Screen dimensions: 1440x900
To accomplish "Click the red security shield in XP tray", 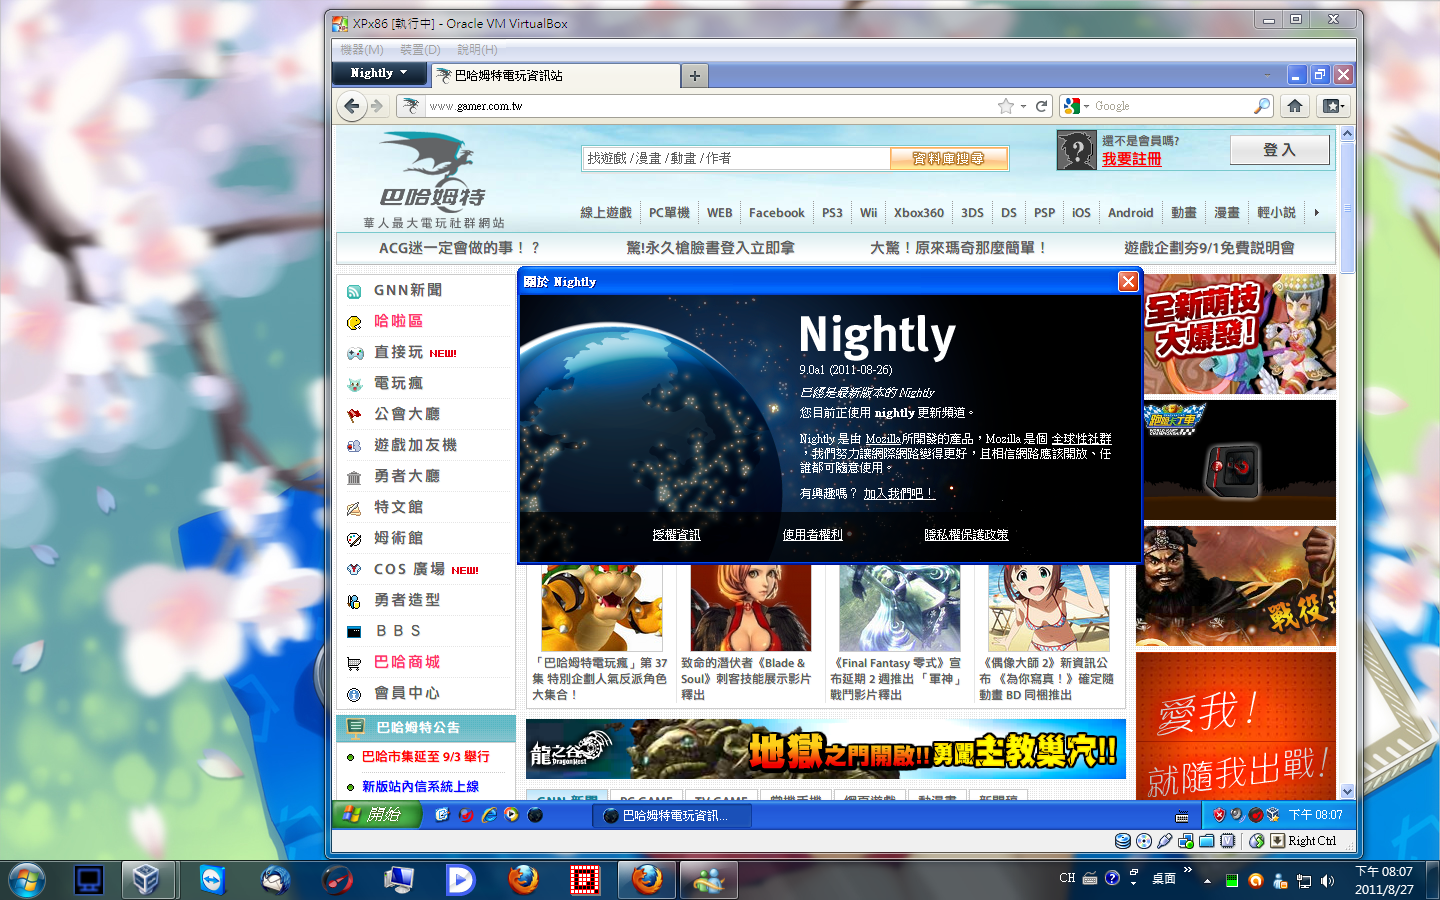I will [1219, 815].
